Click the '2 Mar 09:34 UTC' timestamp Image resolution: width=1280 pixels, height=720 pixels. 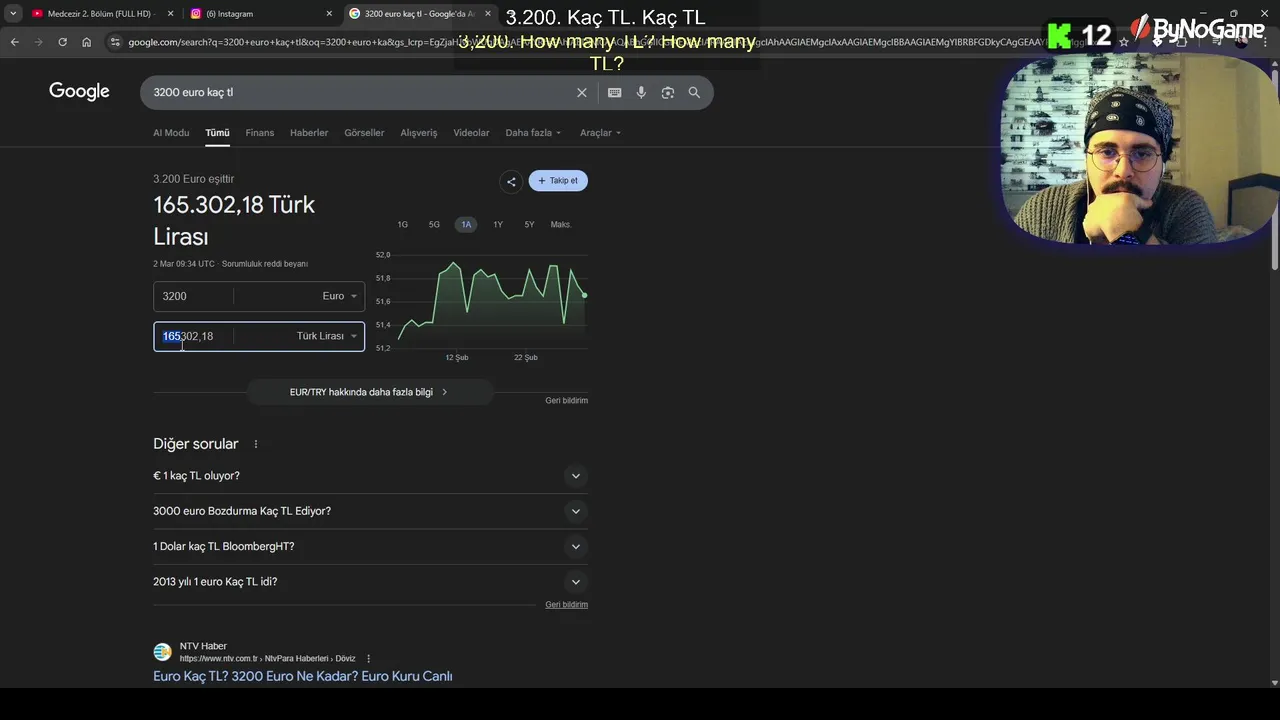click(184, 264)
